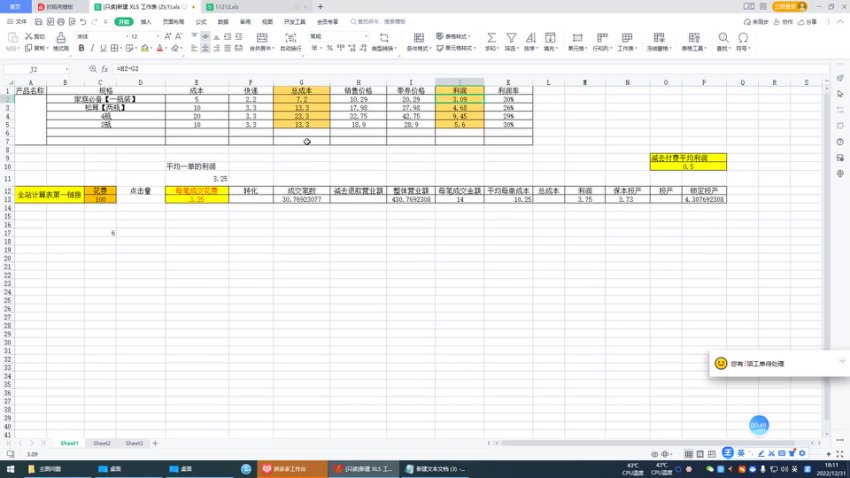Click the Save icon in quick access bar
The height and width of the screenshot is (478, 850).
38,22
